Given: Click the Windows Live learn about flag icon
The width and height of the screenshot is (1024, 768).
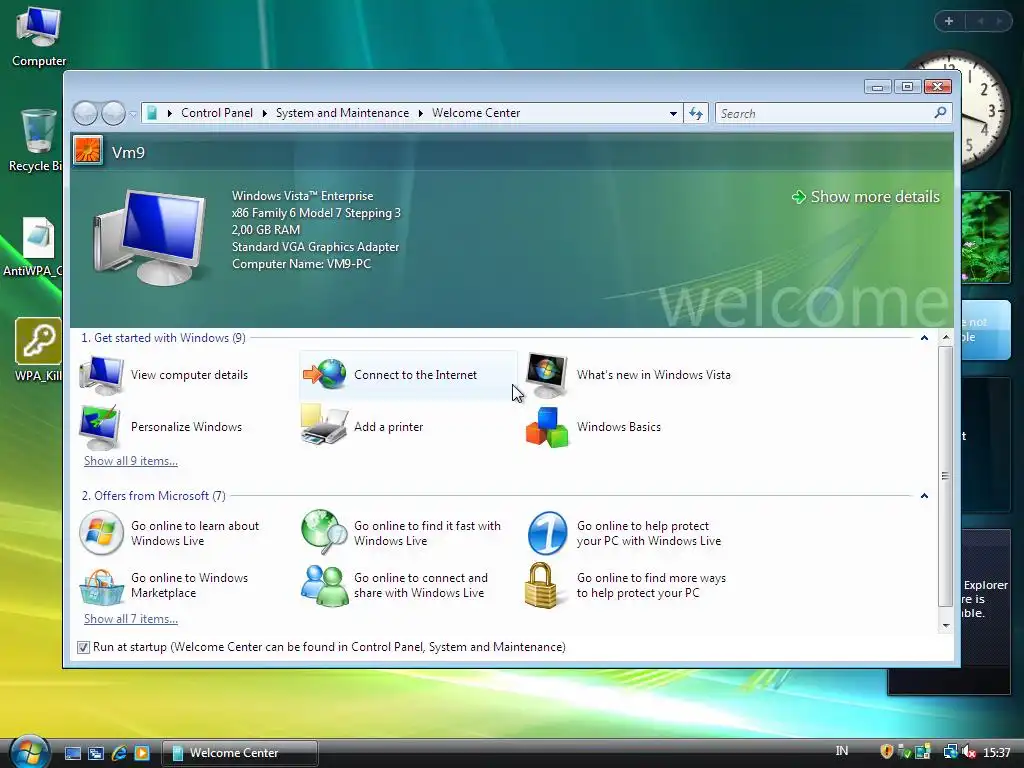Looking at the screenshot, I should point(101,533).
